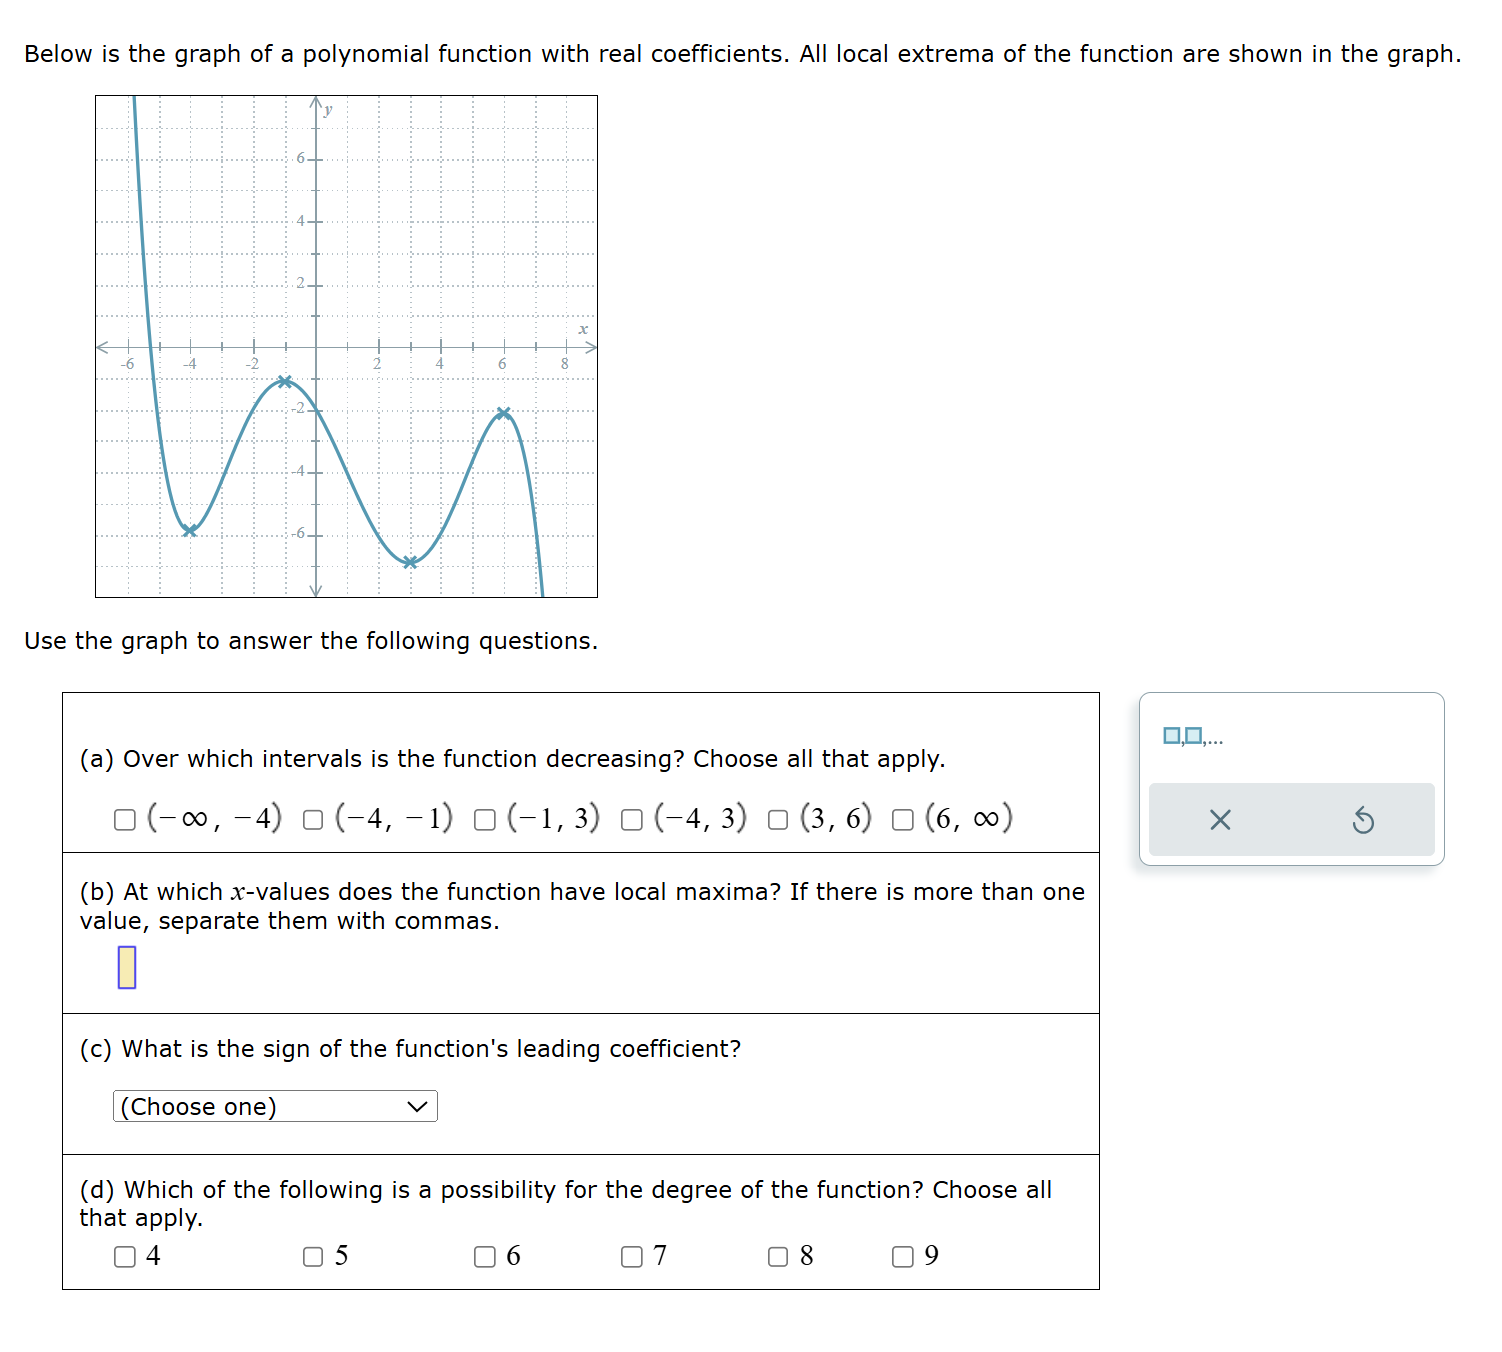The width and height of the screenshot is (1502, 1352).
Task: Check the interval (-∞, -4) checkbox
Action: tap(125, 820)
